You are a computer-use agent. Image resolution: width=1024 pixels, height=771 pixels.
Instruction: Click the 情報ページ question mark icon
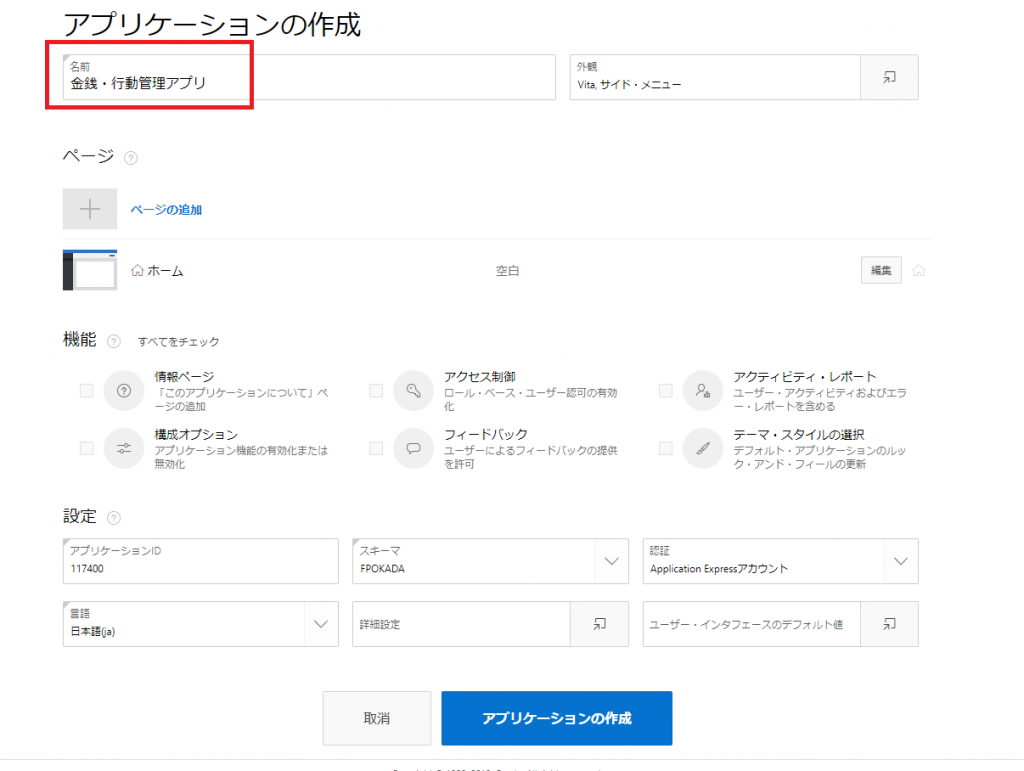coord(123,390)
